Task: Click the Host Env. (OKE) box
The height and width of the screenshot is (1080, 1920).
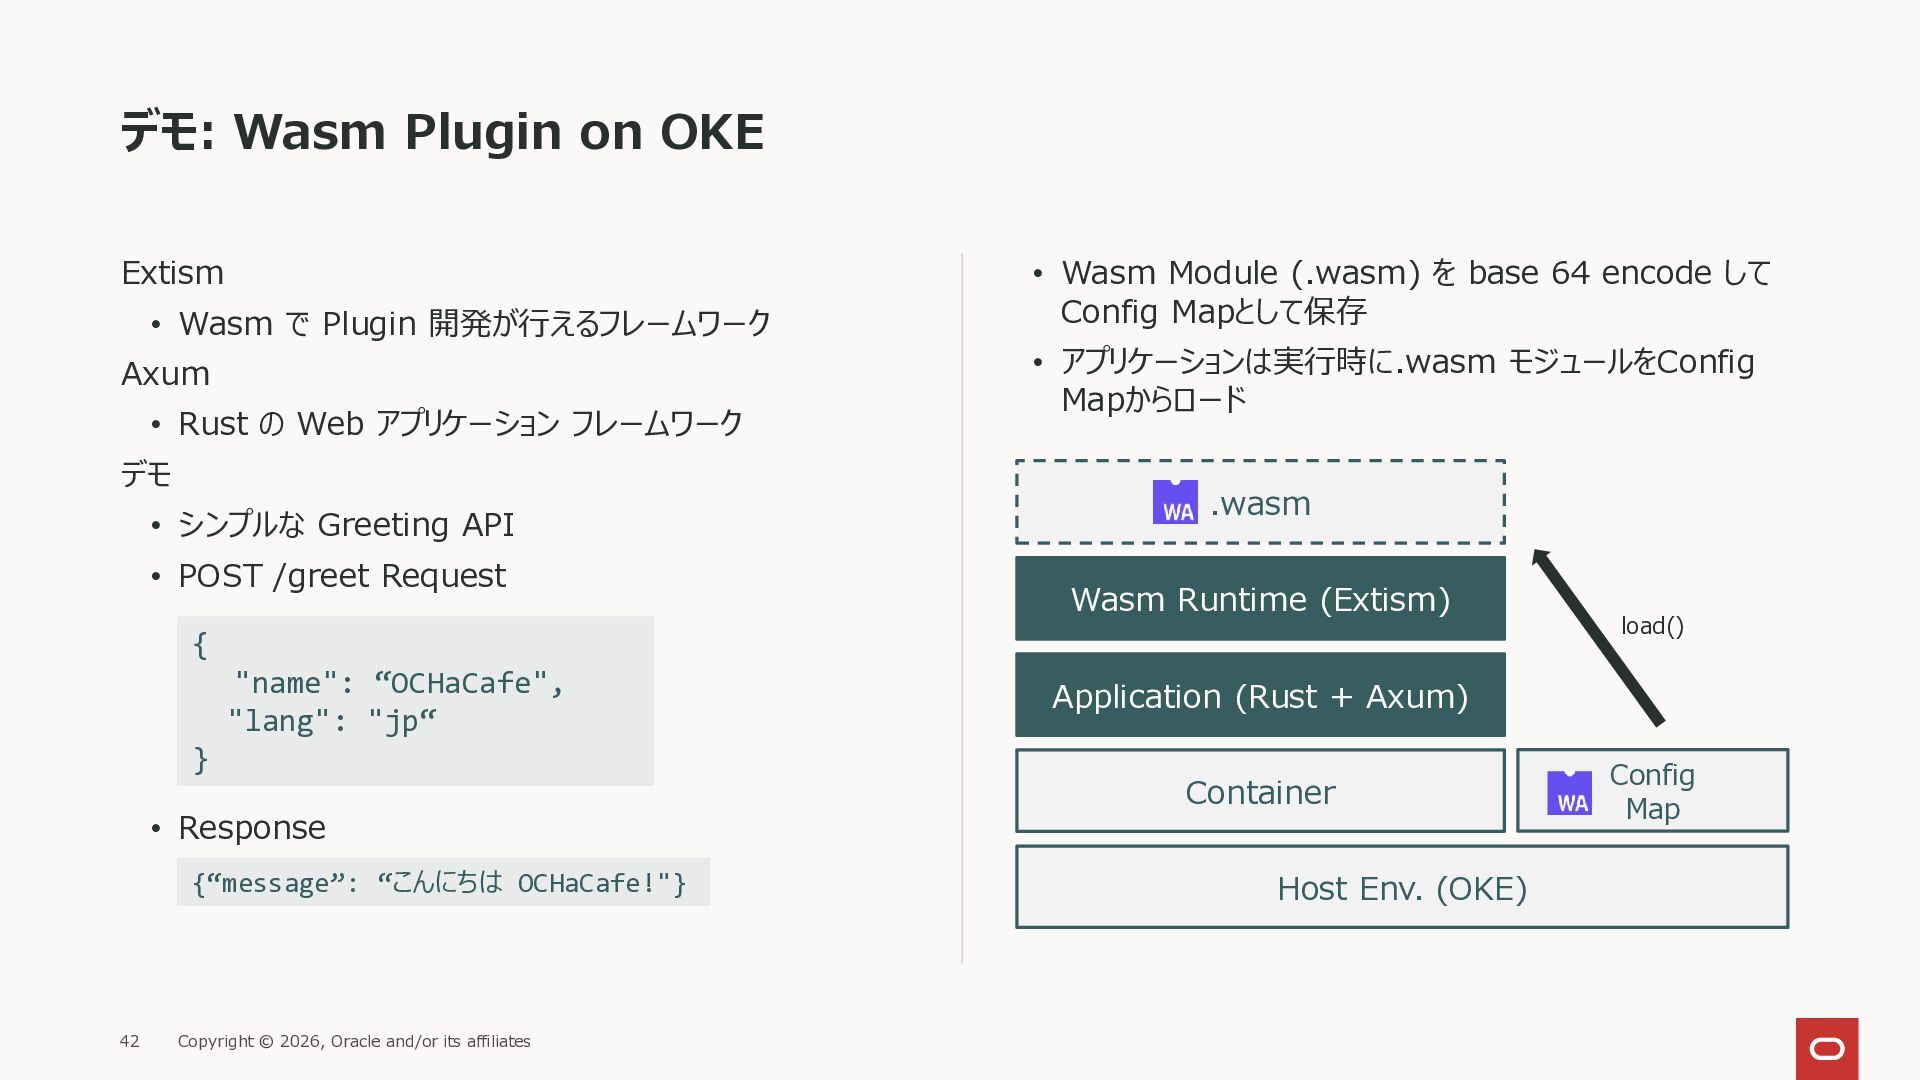Action: coord(1401,888)
